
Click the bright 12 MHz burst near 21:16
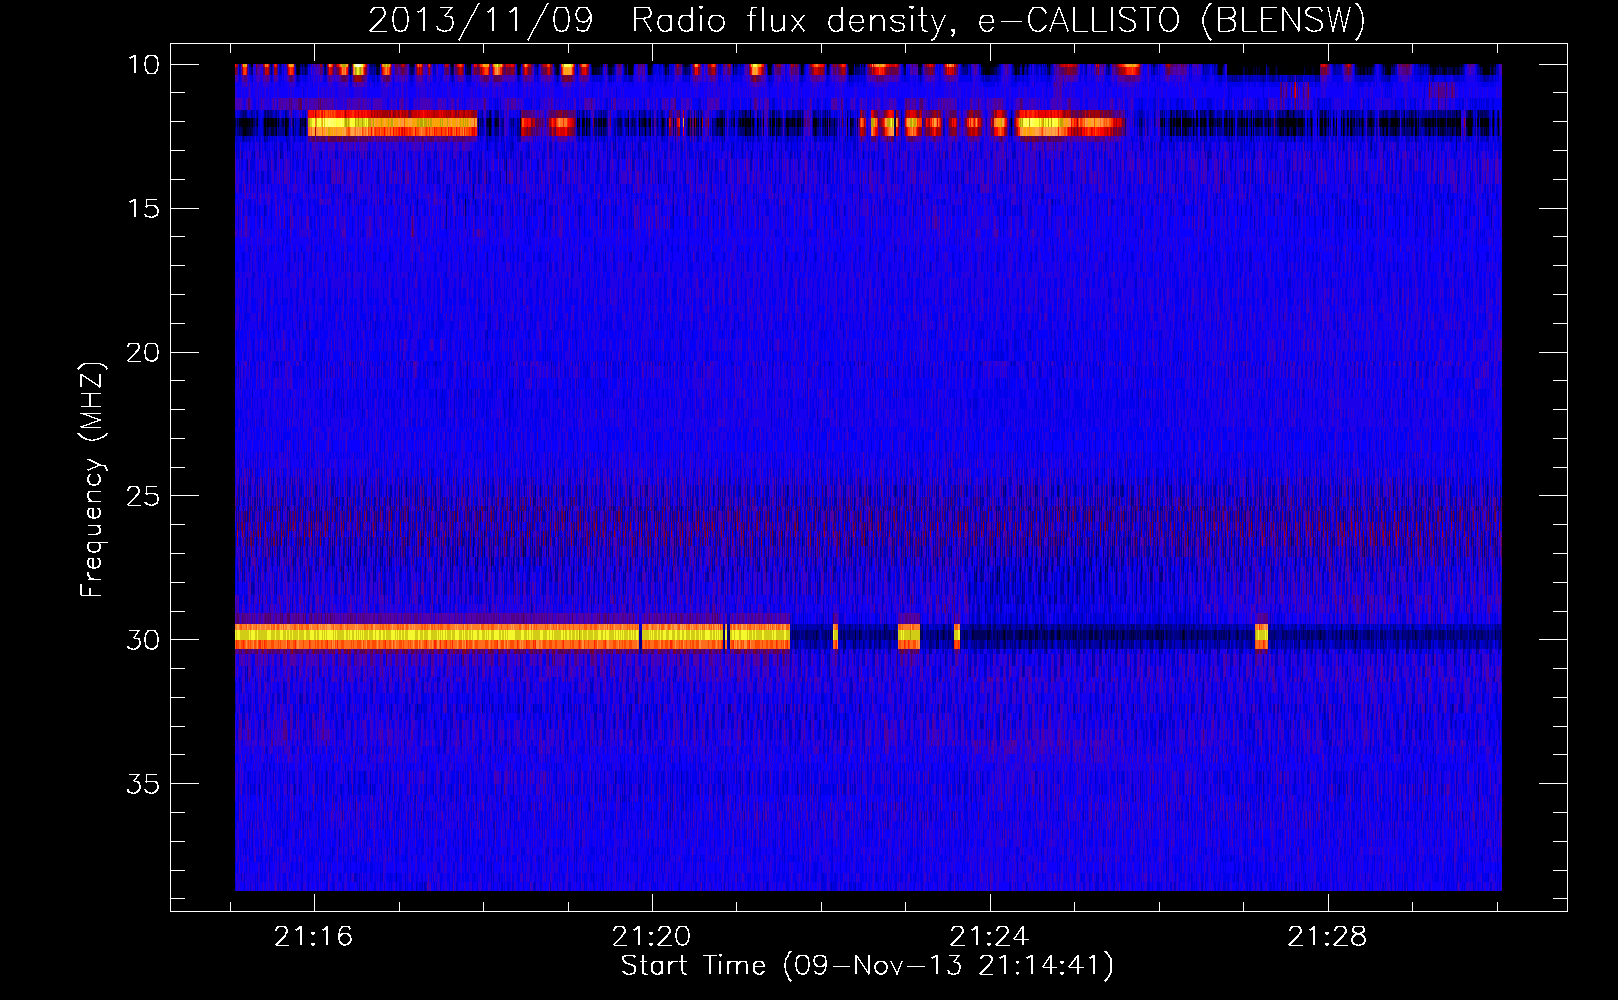[x=392, y=125]
